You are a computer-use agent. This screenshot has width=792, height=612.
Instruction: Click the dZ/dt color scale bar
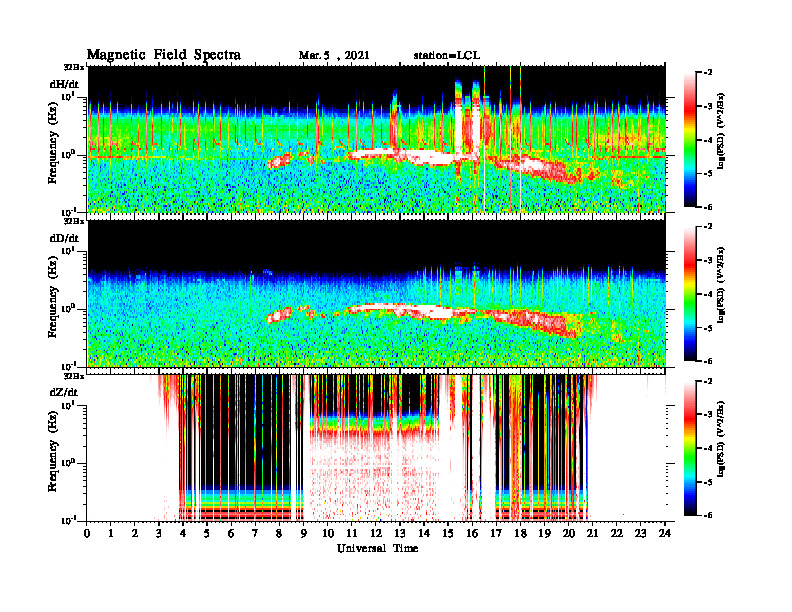(x=689, y=448)
